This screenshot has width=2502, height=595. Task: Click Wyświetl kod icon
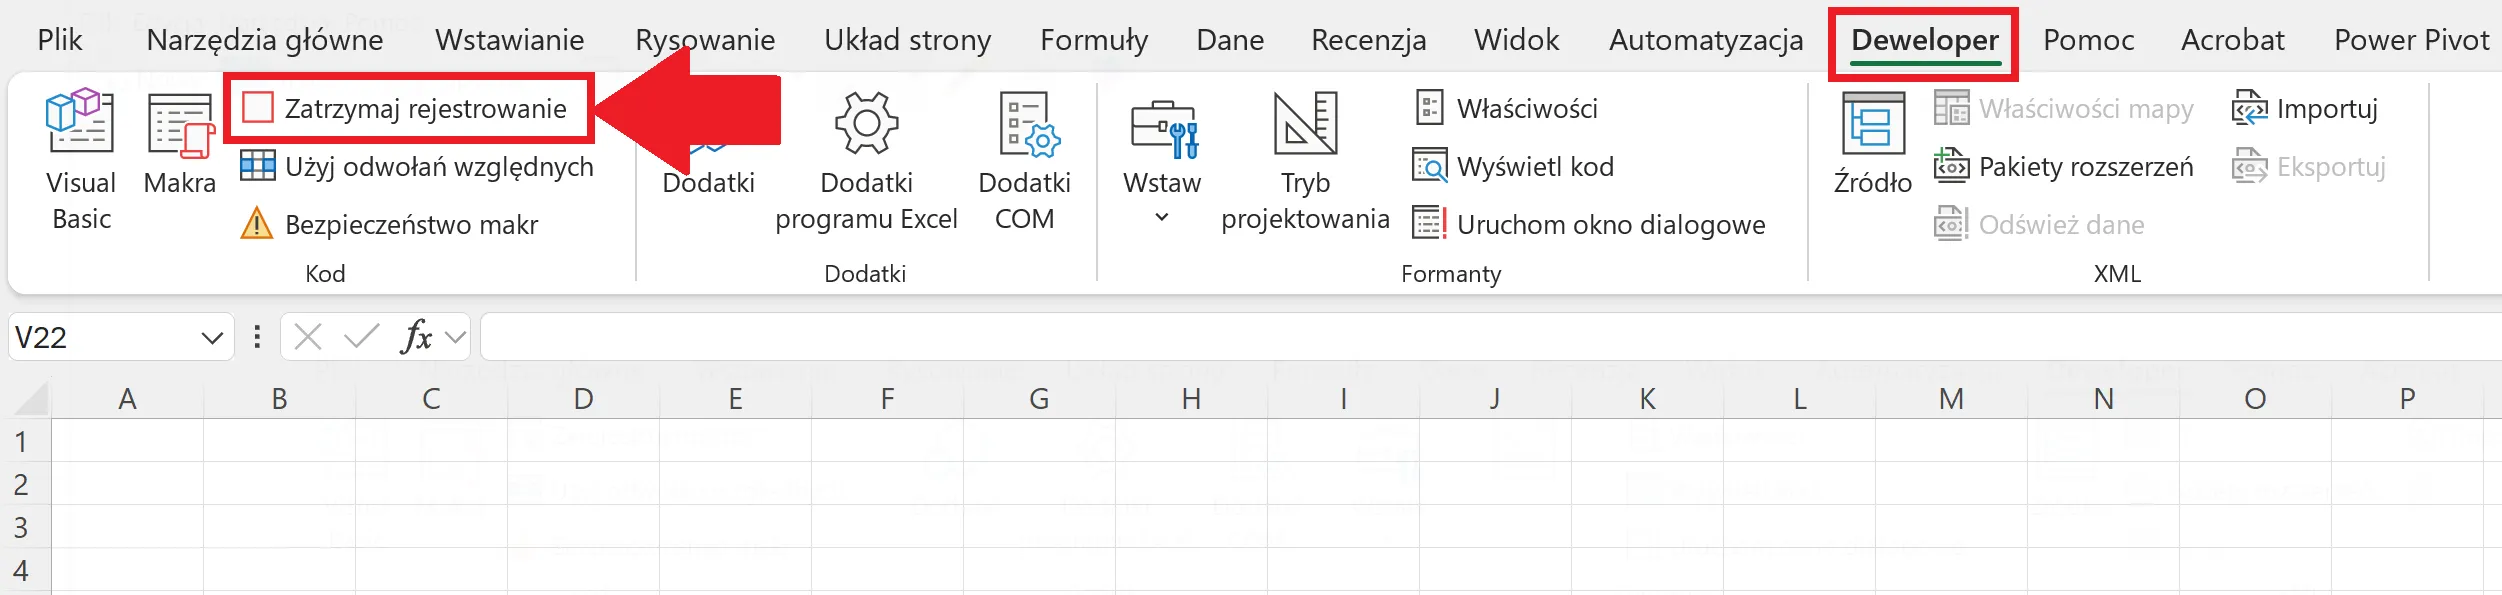click(1429, 166)
